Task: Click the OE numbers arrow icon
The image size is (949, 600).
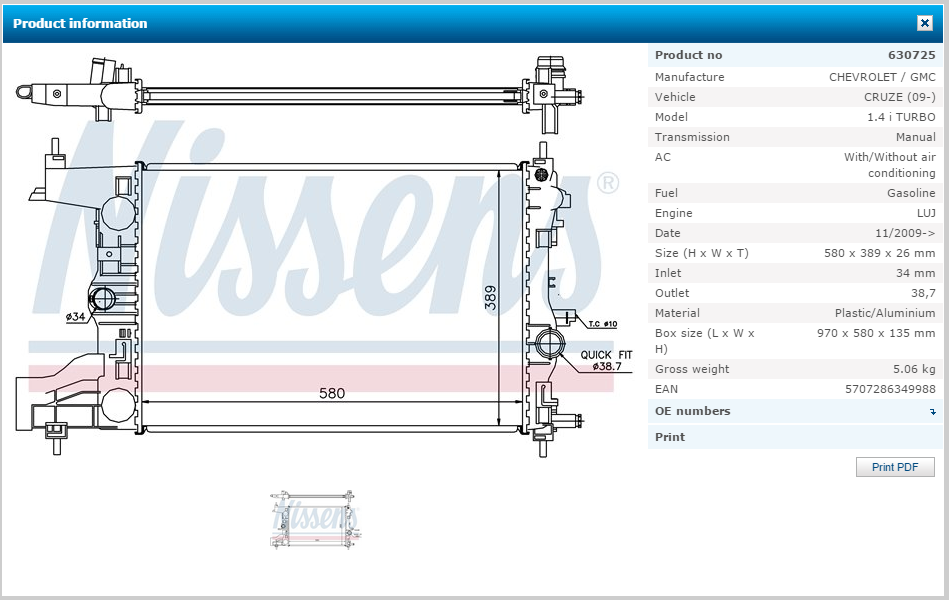Action: tap(933, 412)
